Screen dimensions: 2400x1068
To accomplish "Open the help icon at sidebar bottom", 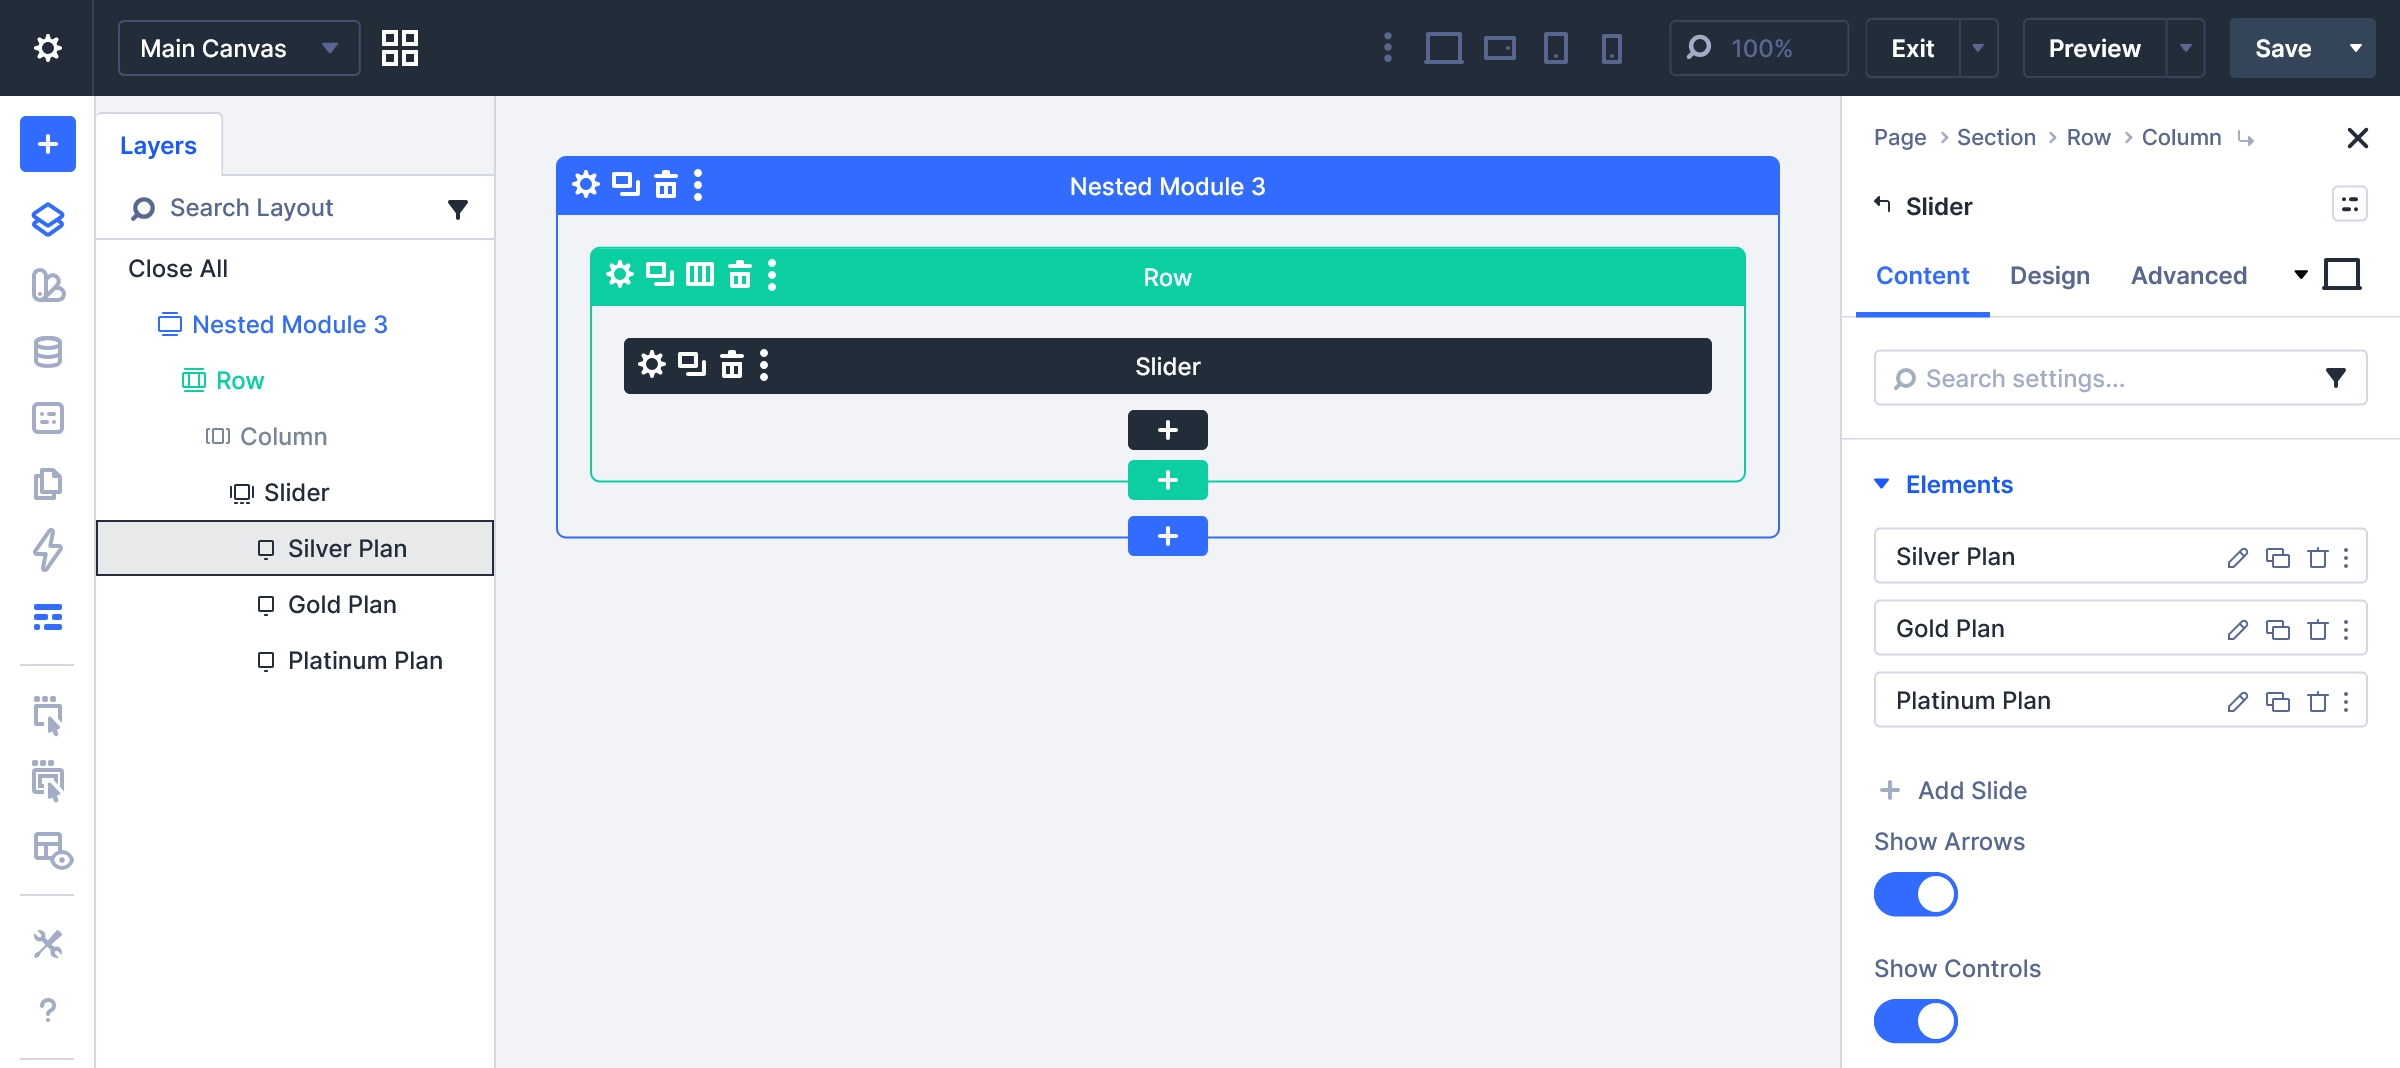I will (47, 1010).
